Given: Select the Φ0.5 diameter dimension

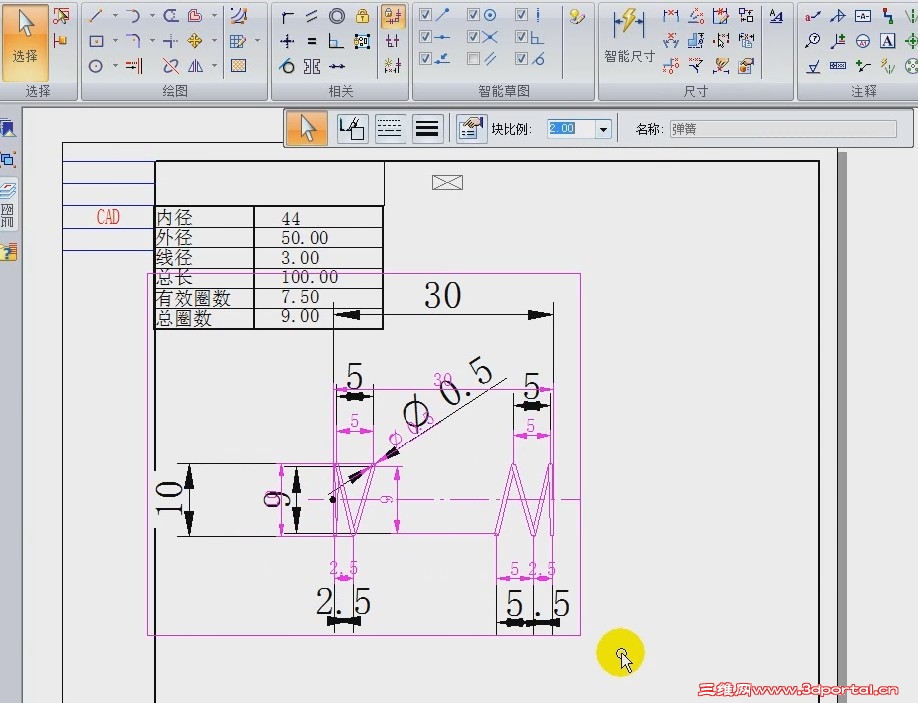Looking at the screenshot, I should (x=448, y=393).
